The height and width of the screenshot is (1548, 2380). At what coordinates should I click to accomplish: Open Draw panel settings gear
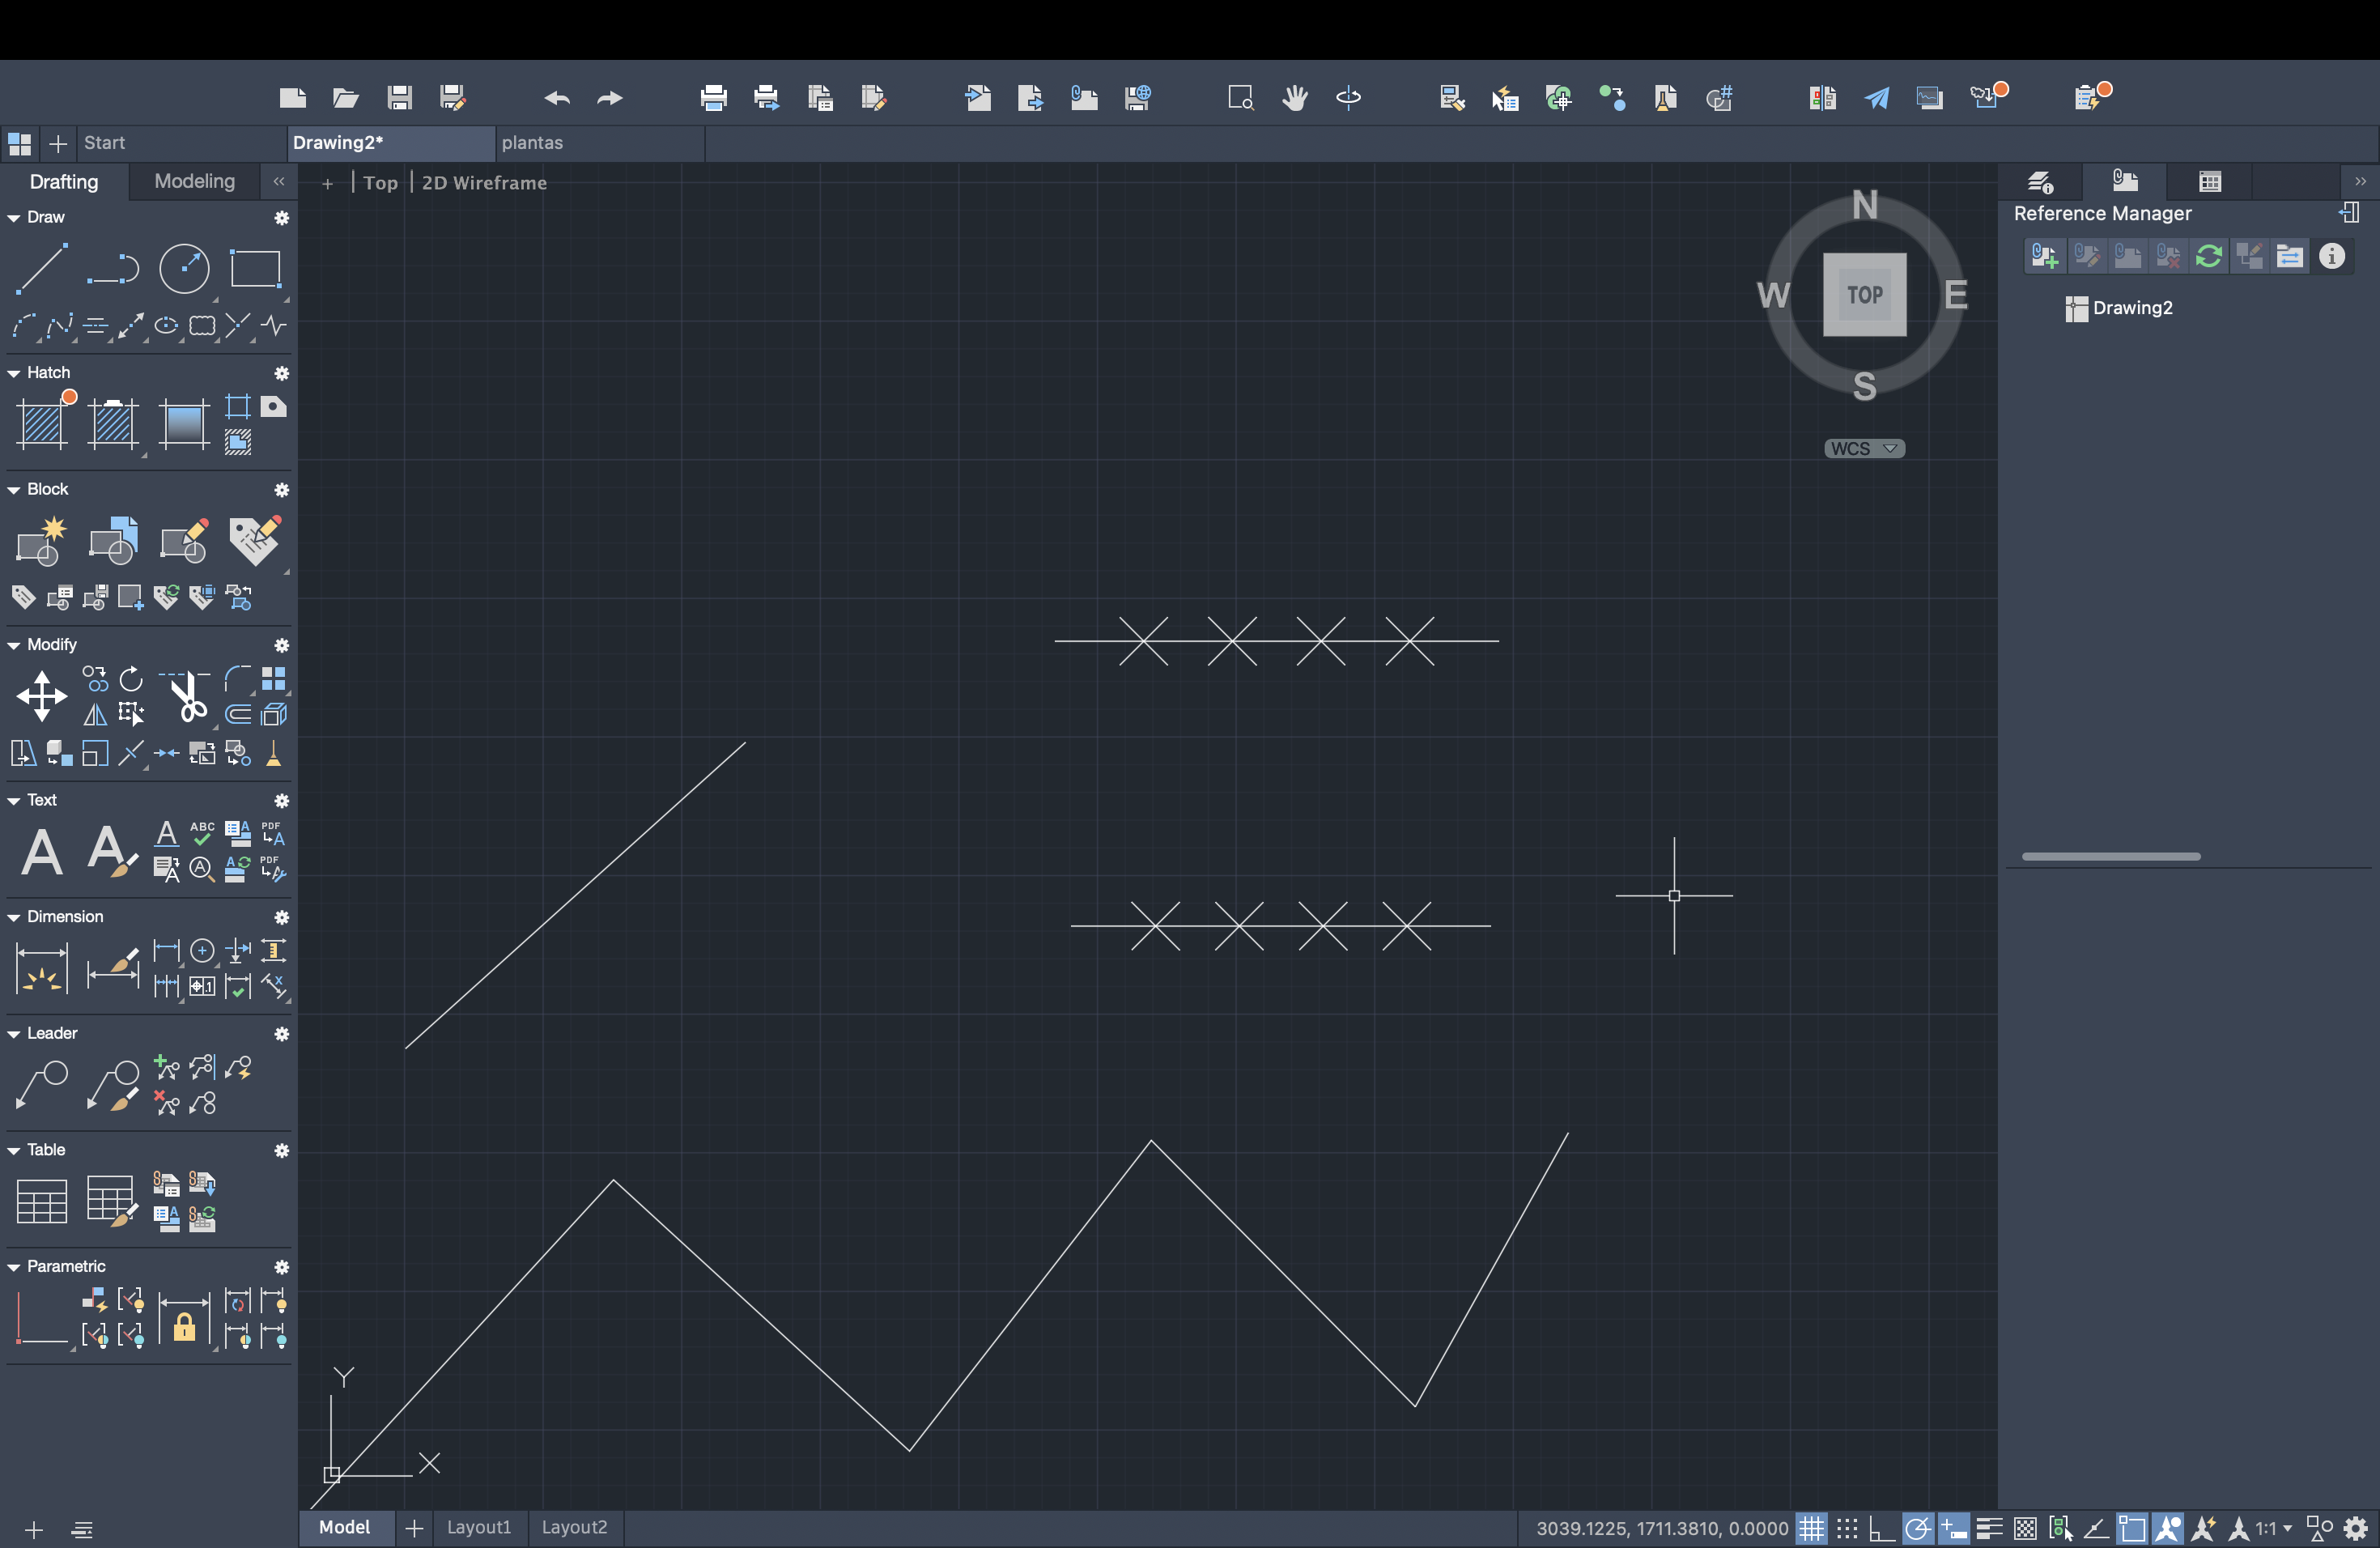281,218
